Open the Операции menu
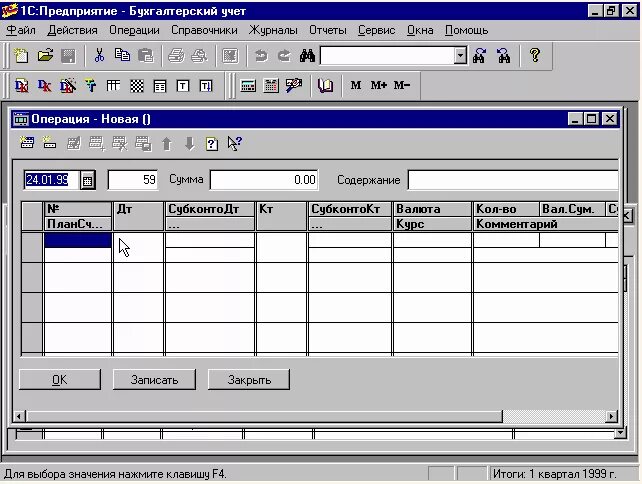 [x=134, y=30]
